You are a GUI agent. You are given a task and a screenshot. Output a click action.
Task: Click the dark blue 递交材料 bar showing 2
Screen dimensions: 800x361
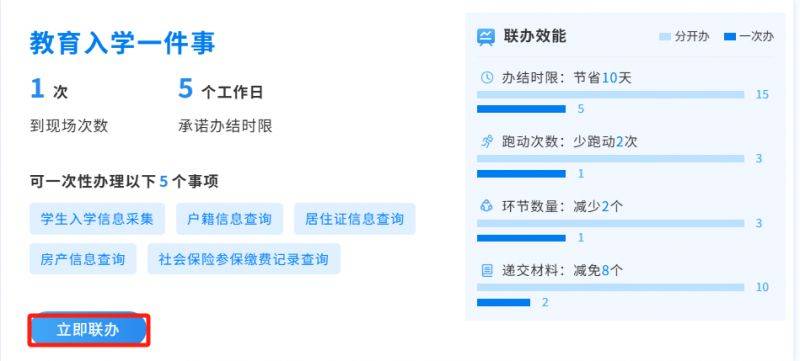[504, 302]
